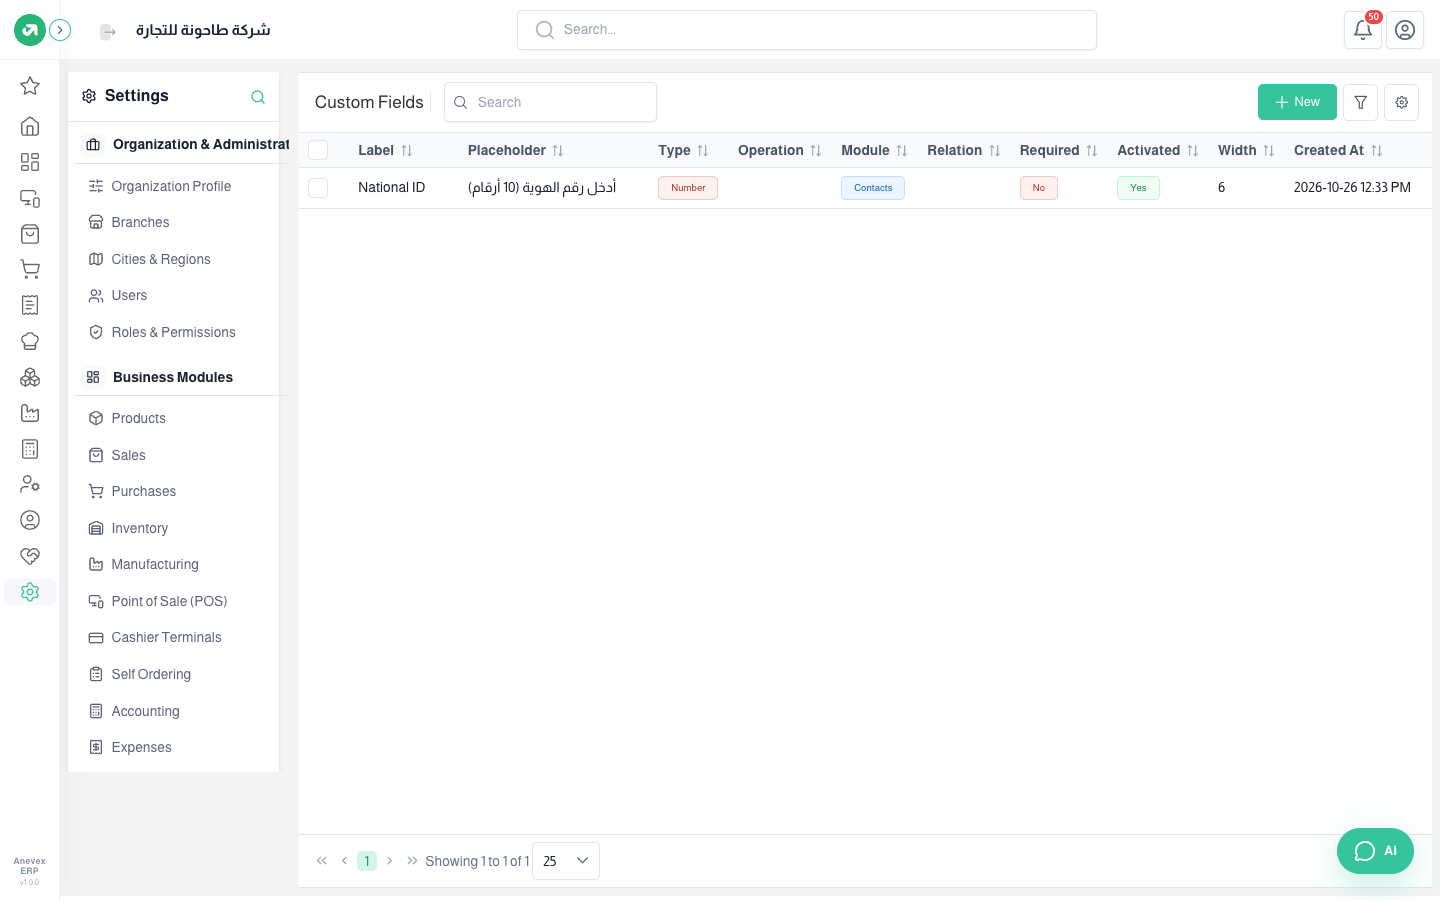Image resolution: width=1440 pixels, height=900 pixels.
Task: Sort the table by Created At column
Action: point(1338,150)
